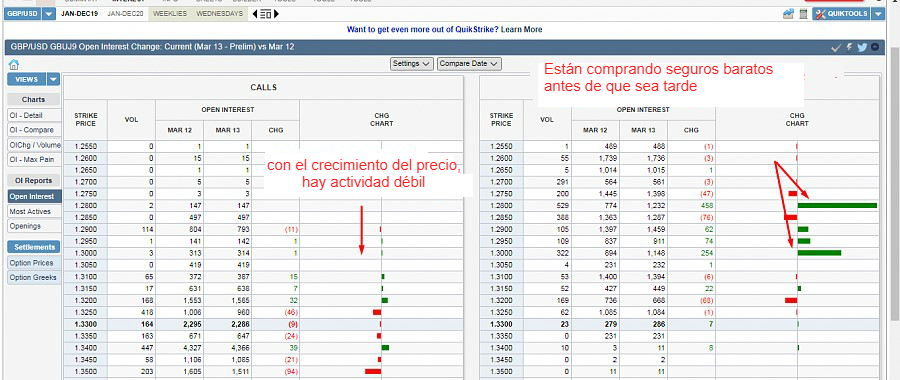Select the Open Interest report

click(x=34, y=196)
